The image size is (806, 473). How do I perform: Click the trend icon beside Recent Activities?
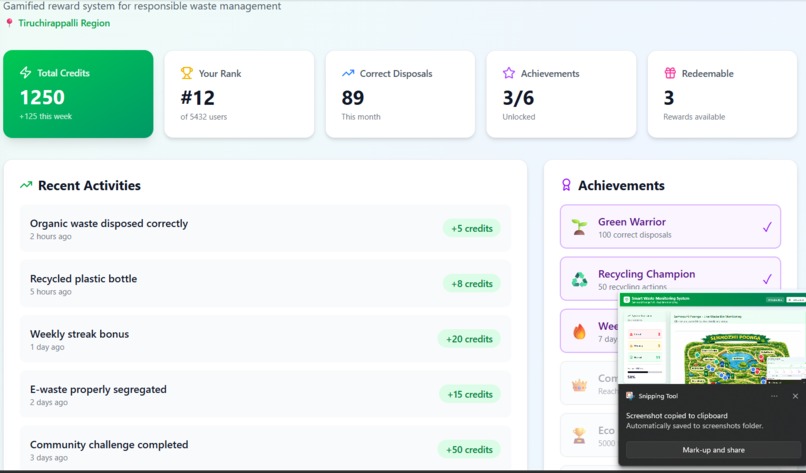26,185
